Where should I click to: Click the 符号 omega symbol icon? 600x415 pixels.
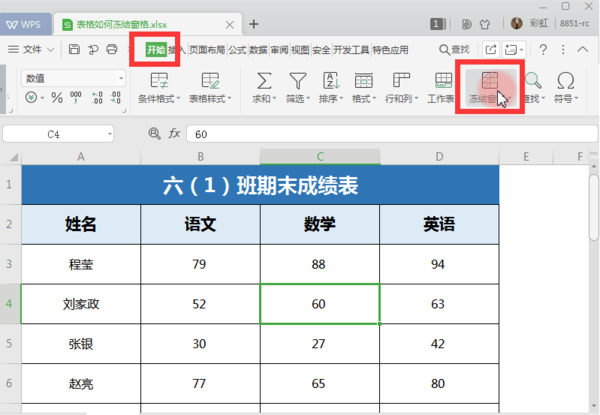point(565,82)
